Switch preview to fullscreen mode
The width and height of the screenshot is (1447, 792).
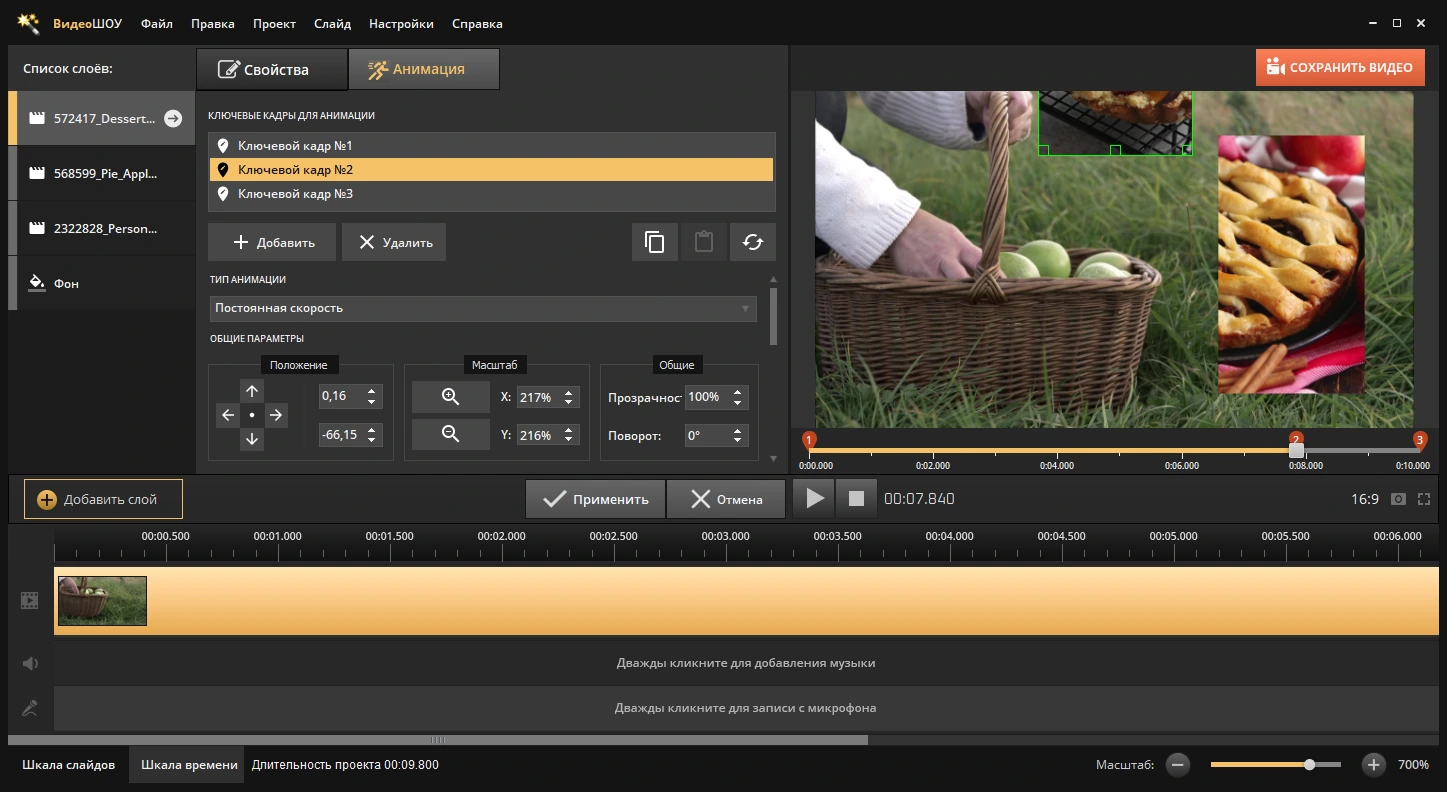1424,499
